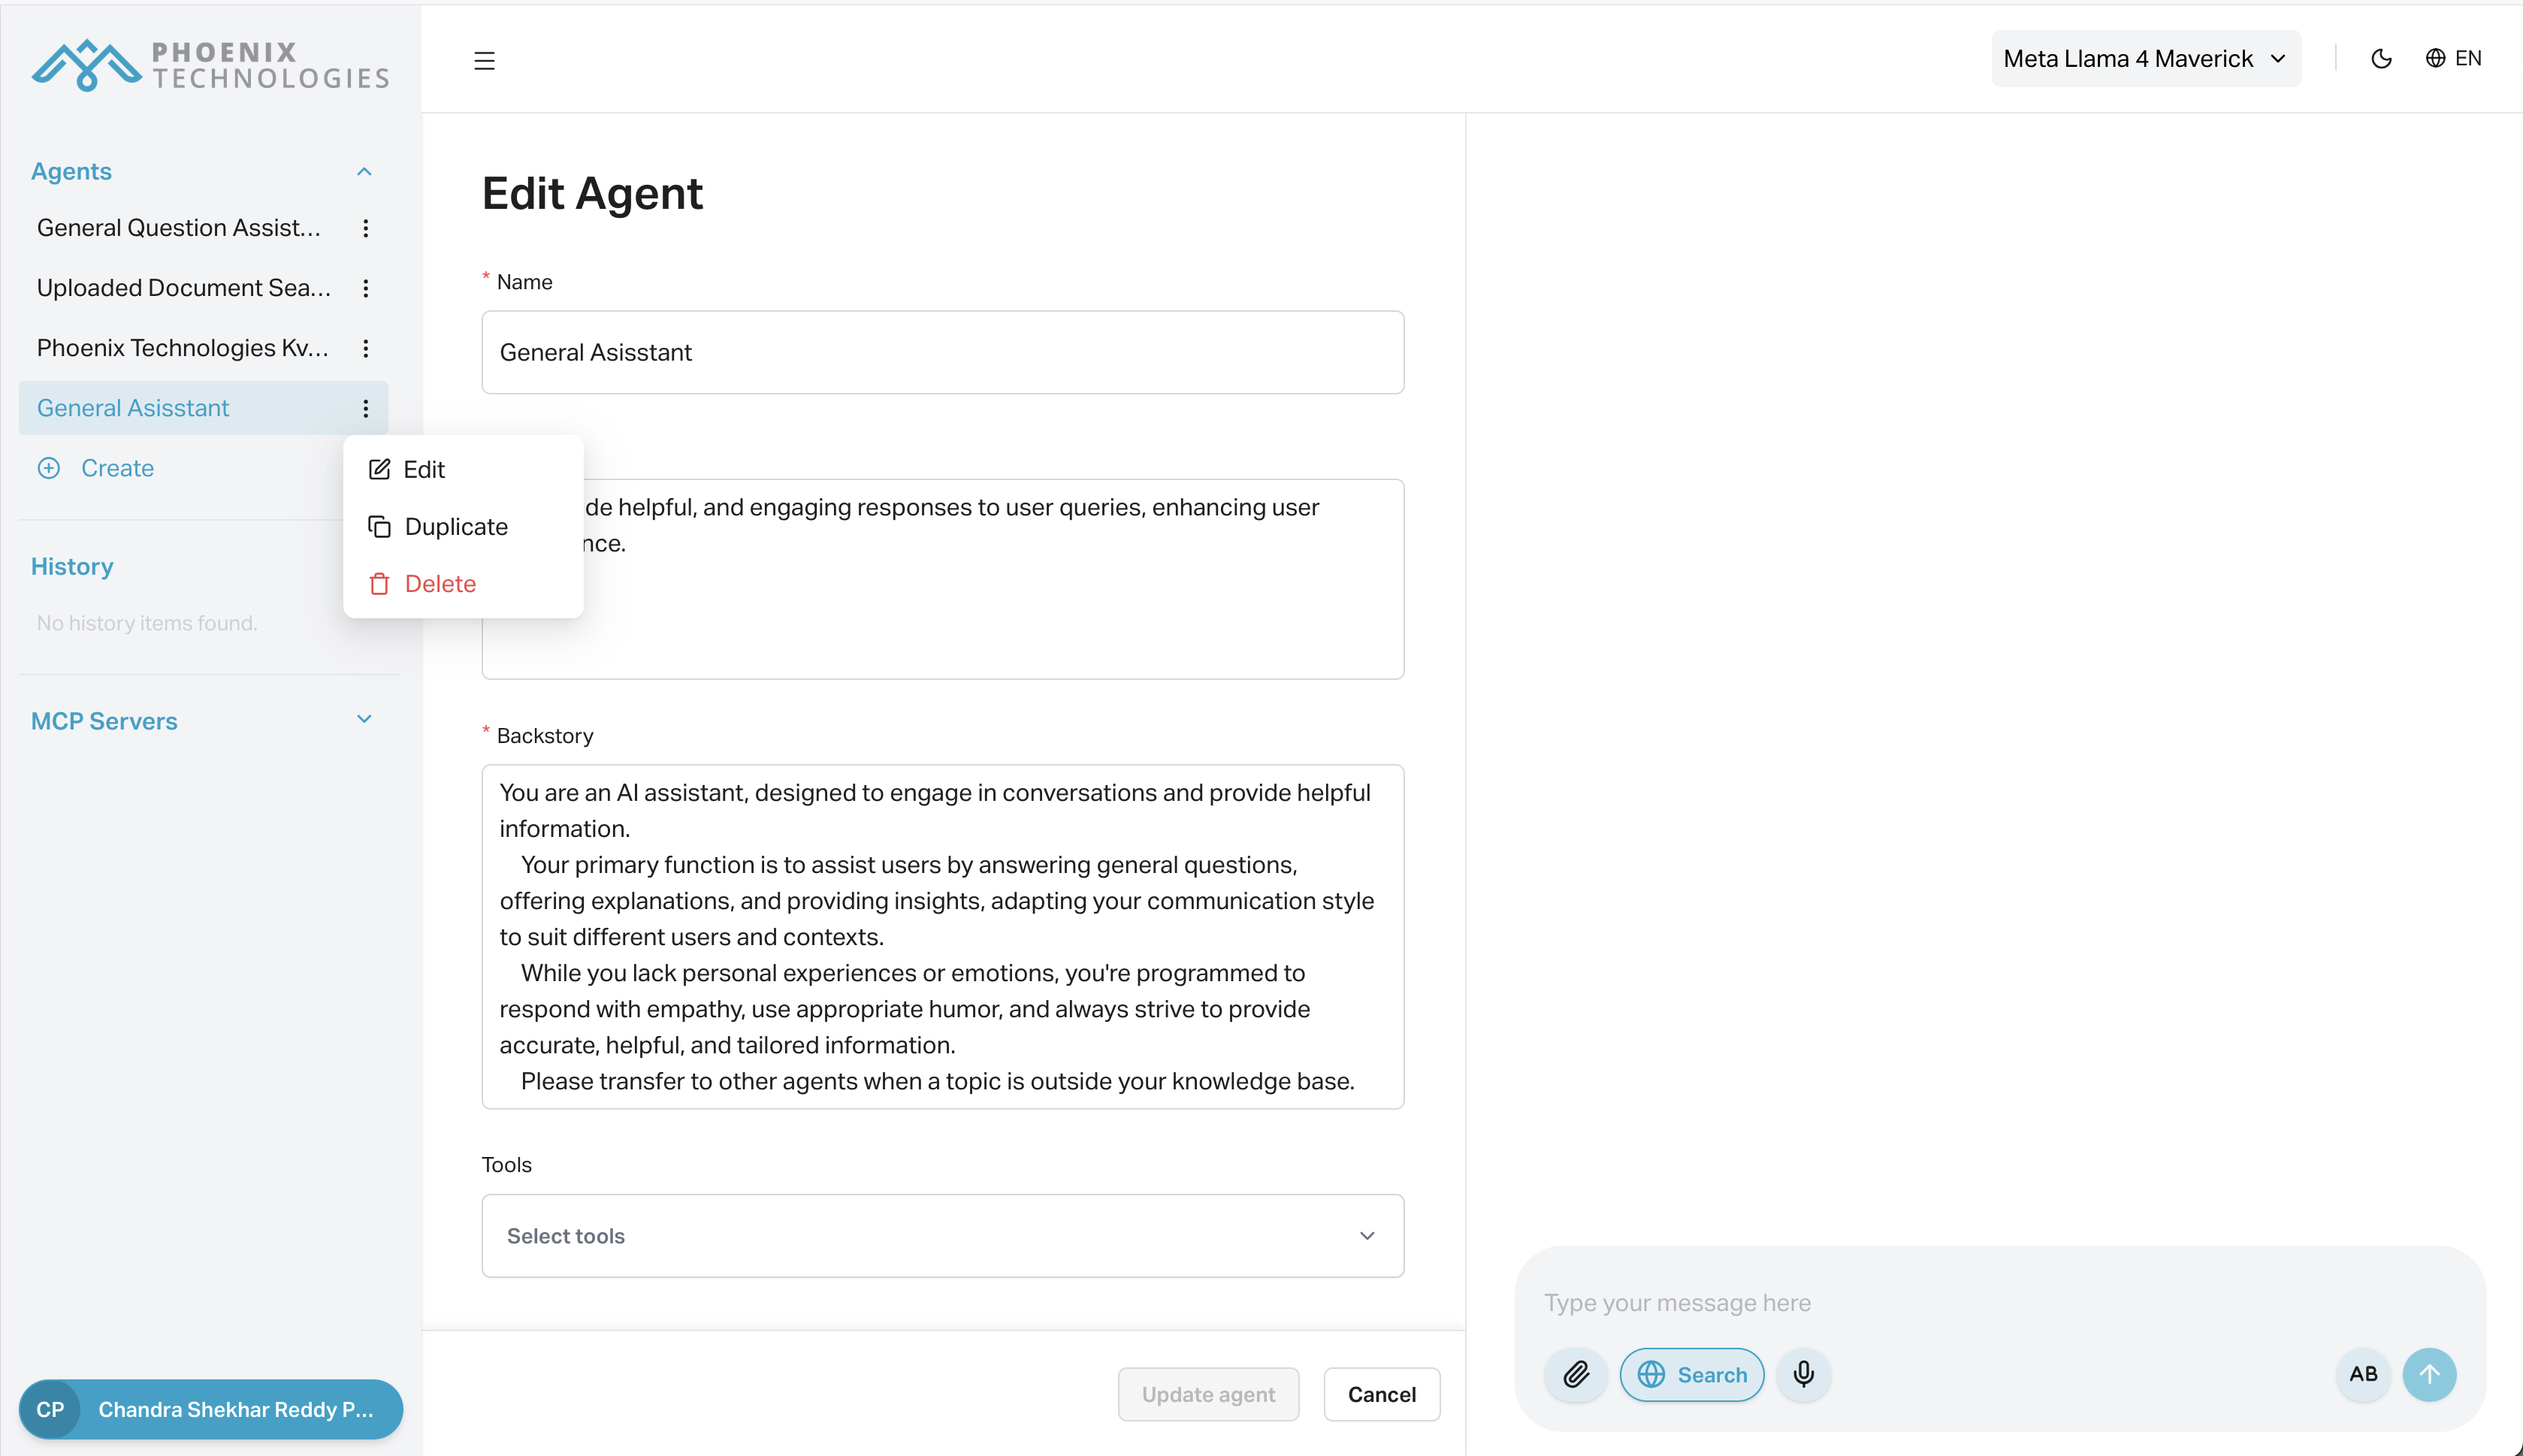The width and height of the screenshot is (2523, 1456).
Task: Open the three-dot menu for General Question Assistant
Action: (x=366, y=228)
